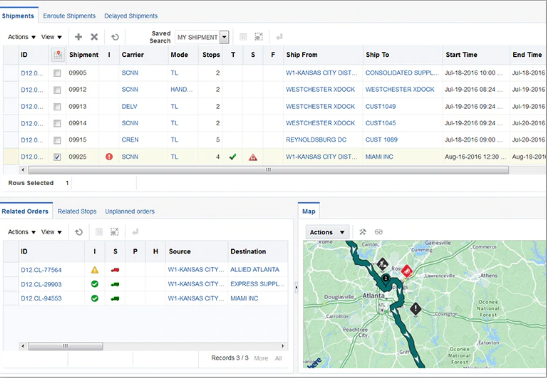This screenshot has height=378, width=547.
Task: Click the freeze icon in the Related Orders toolbar
Action: [99, 232]
